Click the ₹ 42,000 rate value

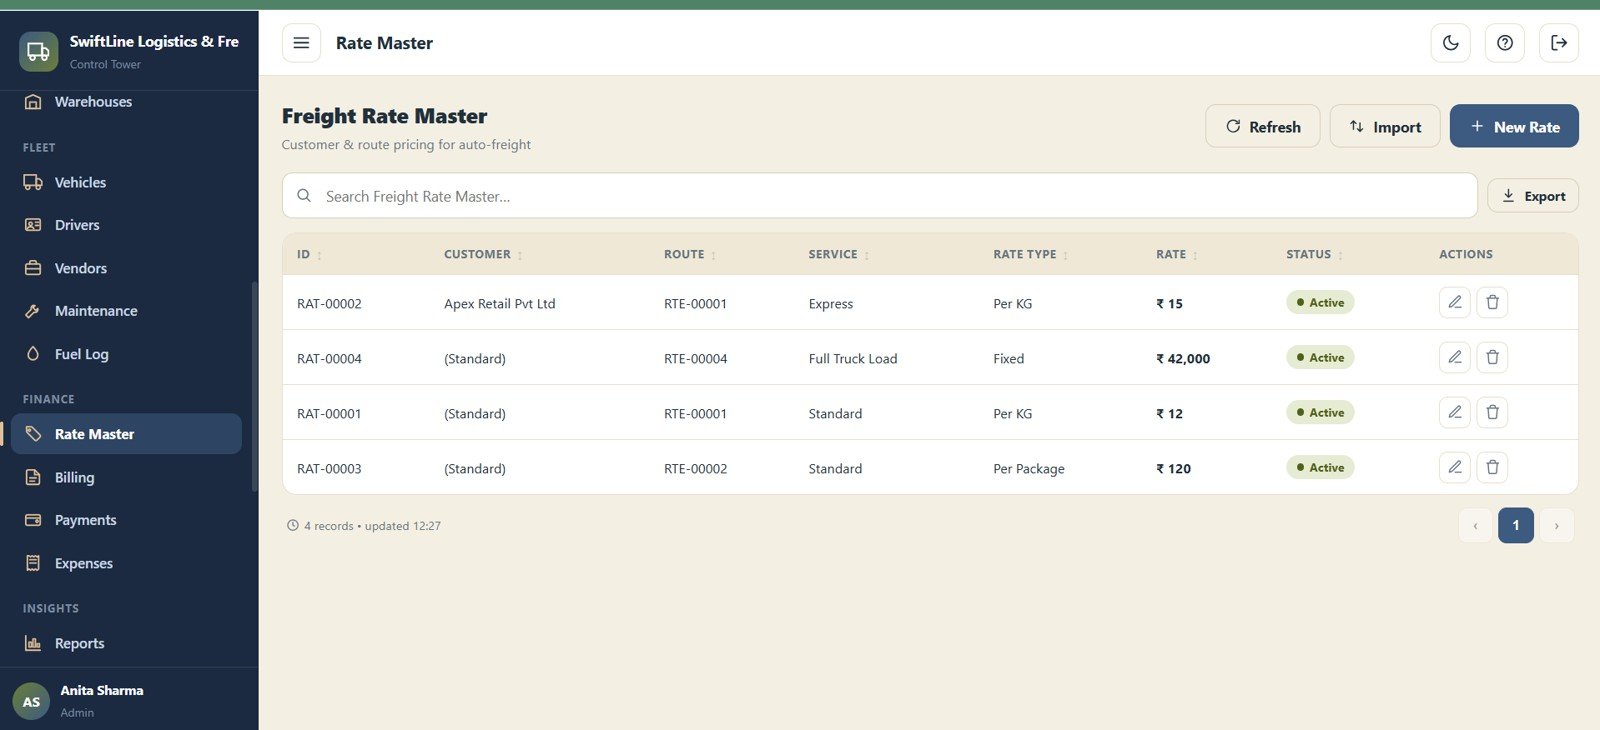(1183, 359)
